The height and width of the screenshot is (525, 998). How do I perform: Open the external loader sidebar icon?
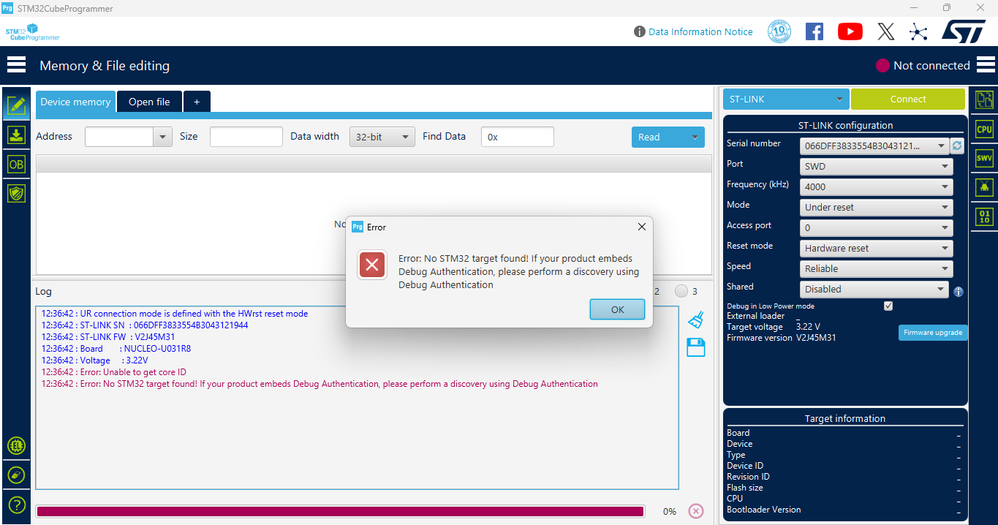[17, 475]
